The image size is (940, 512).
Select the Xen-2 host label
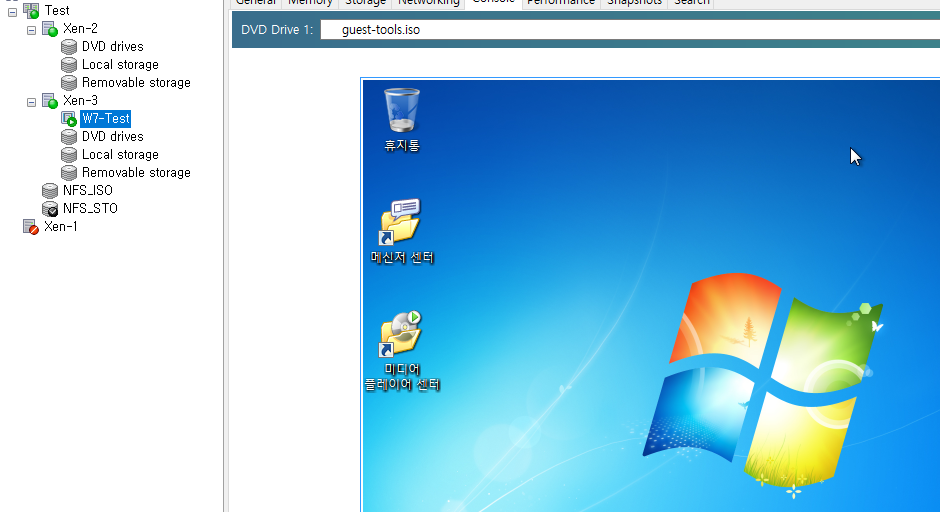80,29
